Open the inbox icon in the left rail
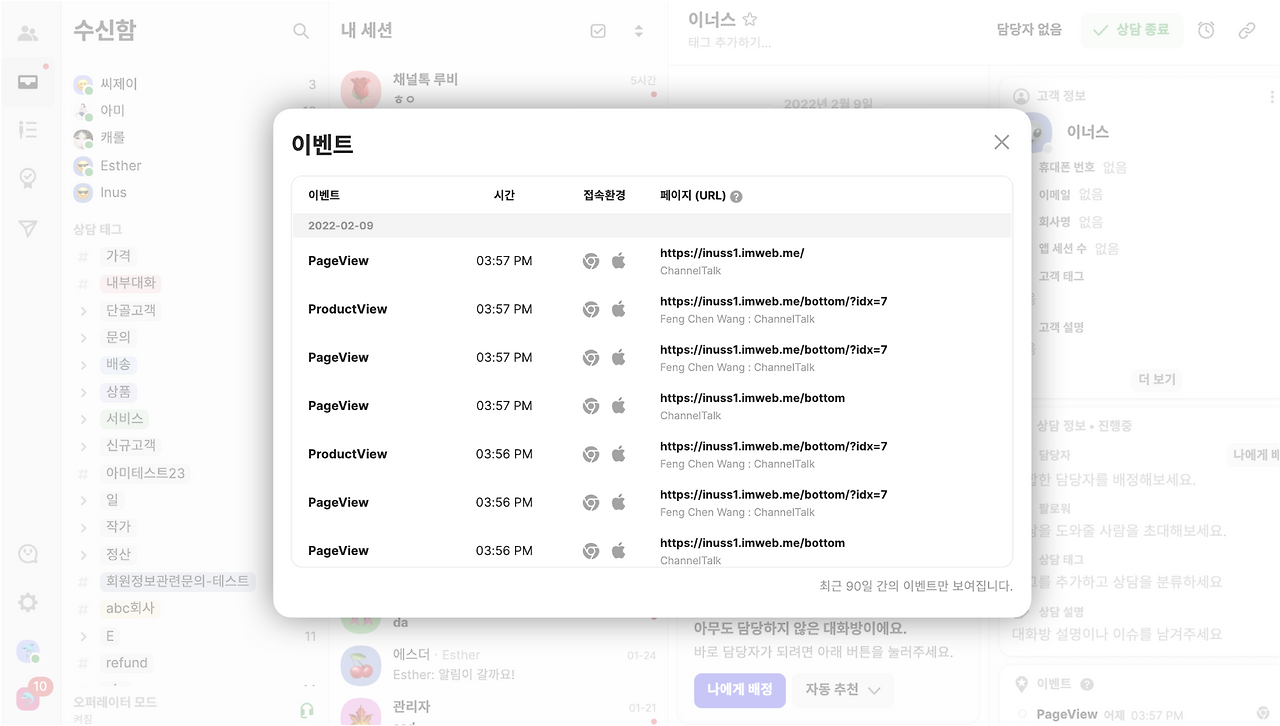Viewport: 1280px width, 726px height. [28, 82]
